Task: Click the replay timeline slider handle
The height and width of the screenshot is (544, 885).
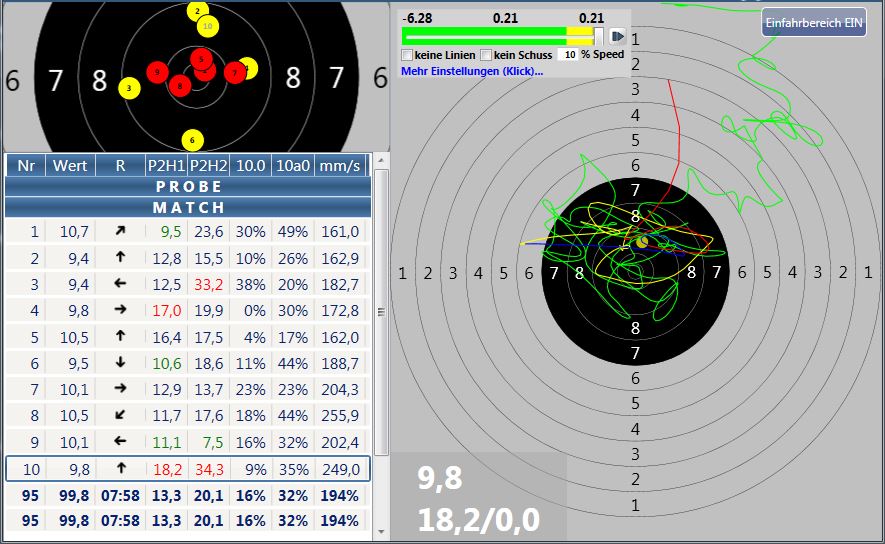Action: click(598, 36)
